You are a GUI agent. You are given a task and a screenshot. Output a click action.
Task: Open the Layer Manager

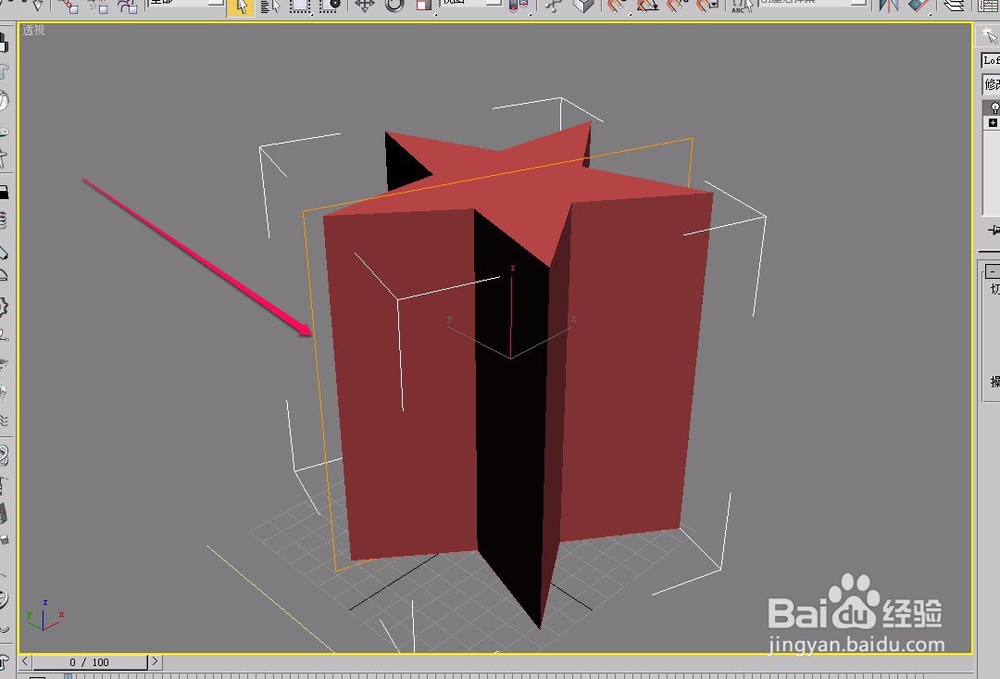[956, 8]
